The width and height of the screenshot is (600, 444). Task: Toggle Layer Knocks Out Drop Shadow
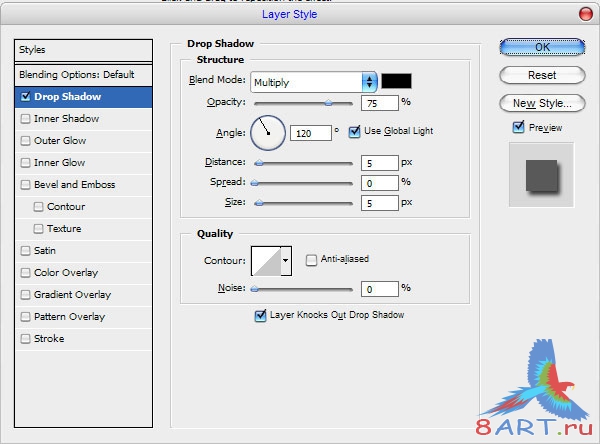click(x=261, y=316)
